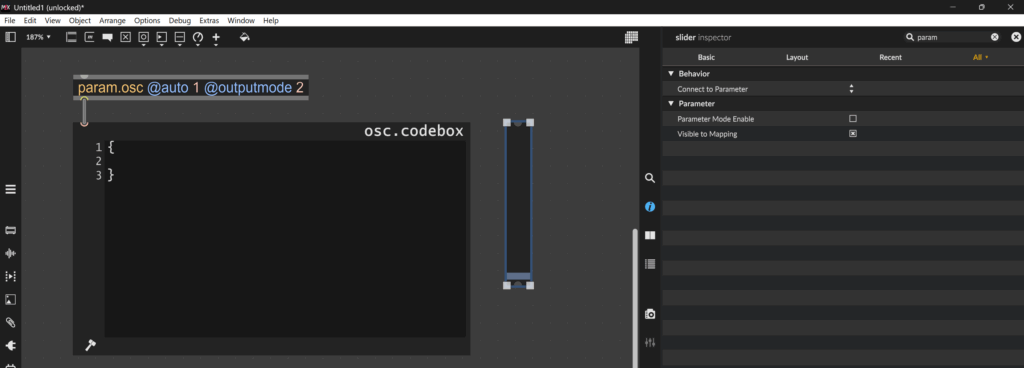Select the param.osc object box

[191, 87]
